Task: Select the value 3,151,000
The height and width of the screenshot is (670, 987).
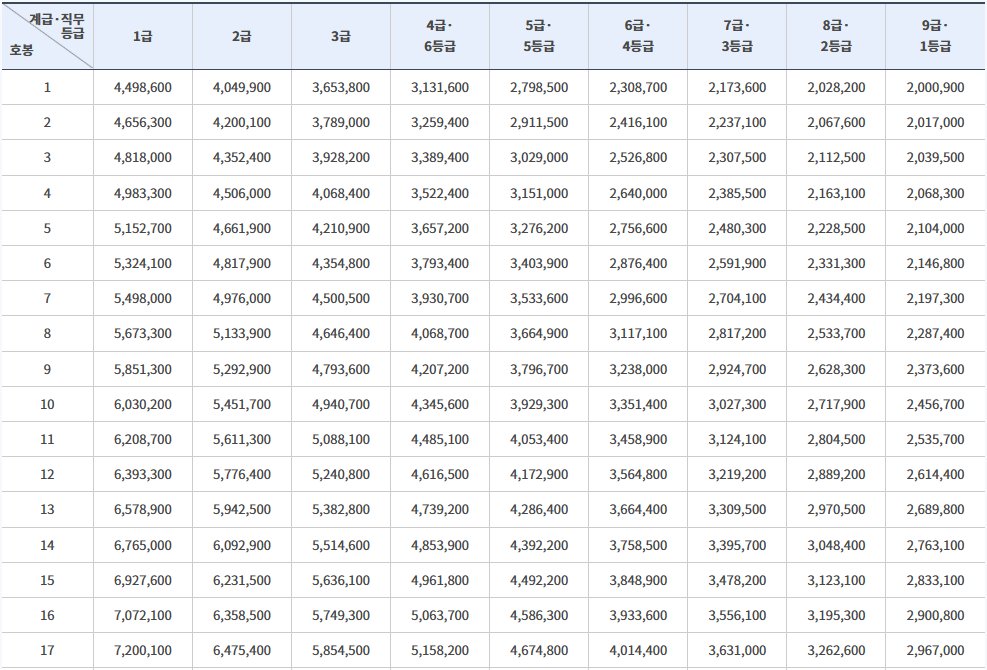Action: click(539, 193)
